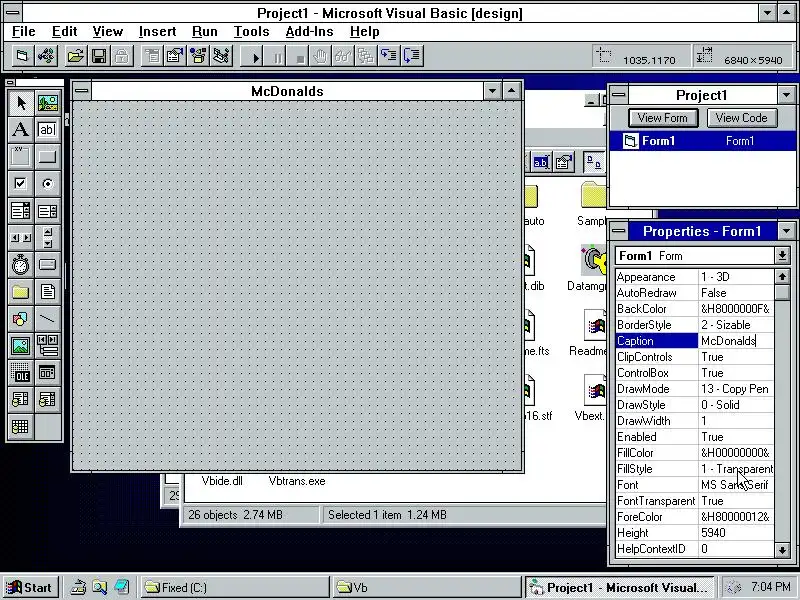The image size is (800, 600).
Task: Select Form1 in the Project window list
Action: coord(702,141)
